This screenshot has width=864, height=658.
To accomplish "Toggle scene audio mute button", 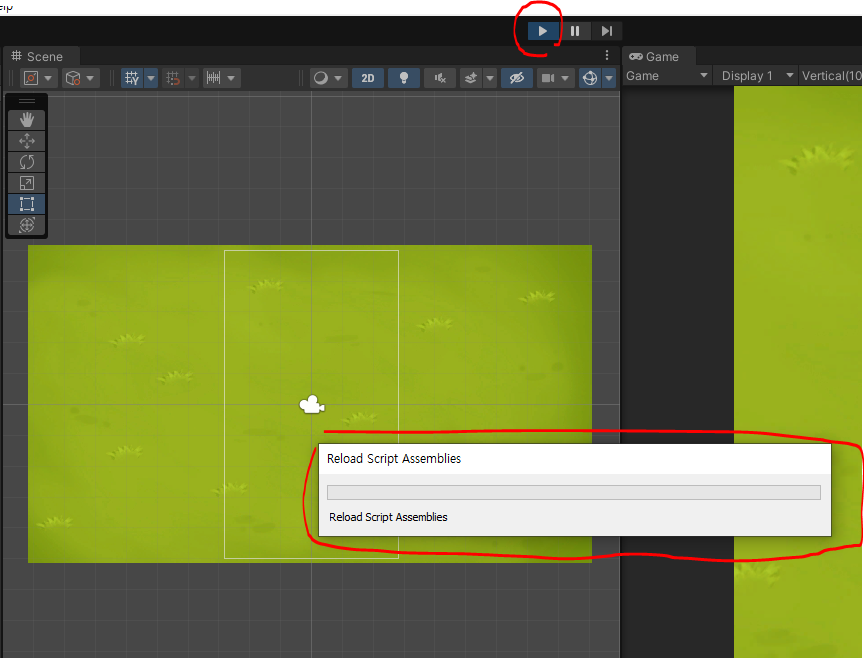I will point(440,78).
